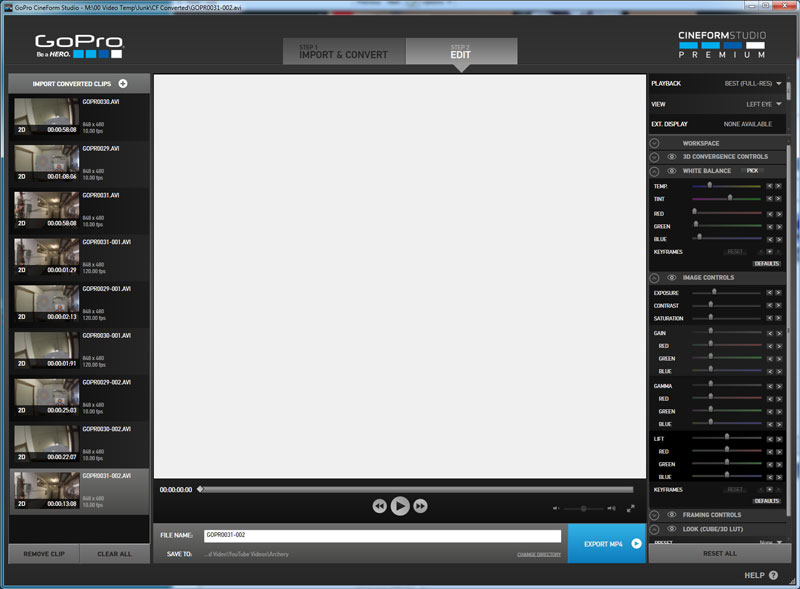The image size is (800, 589).
Task: Expand the Framing Controls section
Action: (655, 515)
